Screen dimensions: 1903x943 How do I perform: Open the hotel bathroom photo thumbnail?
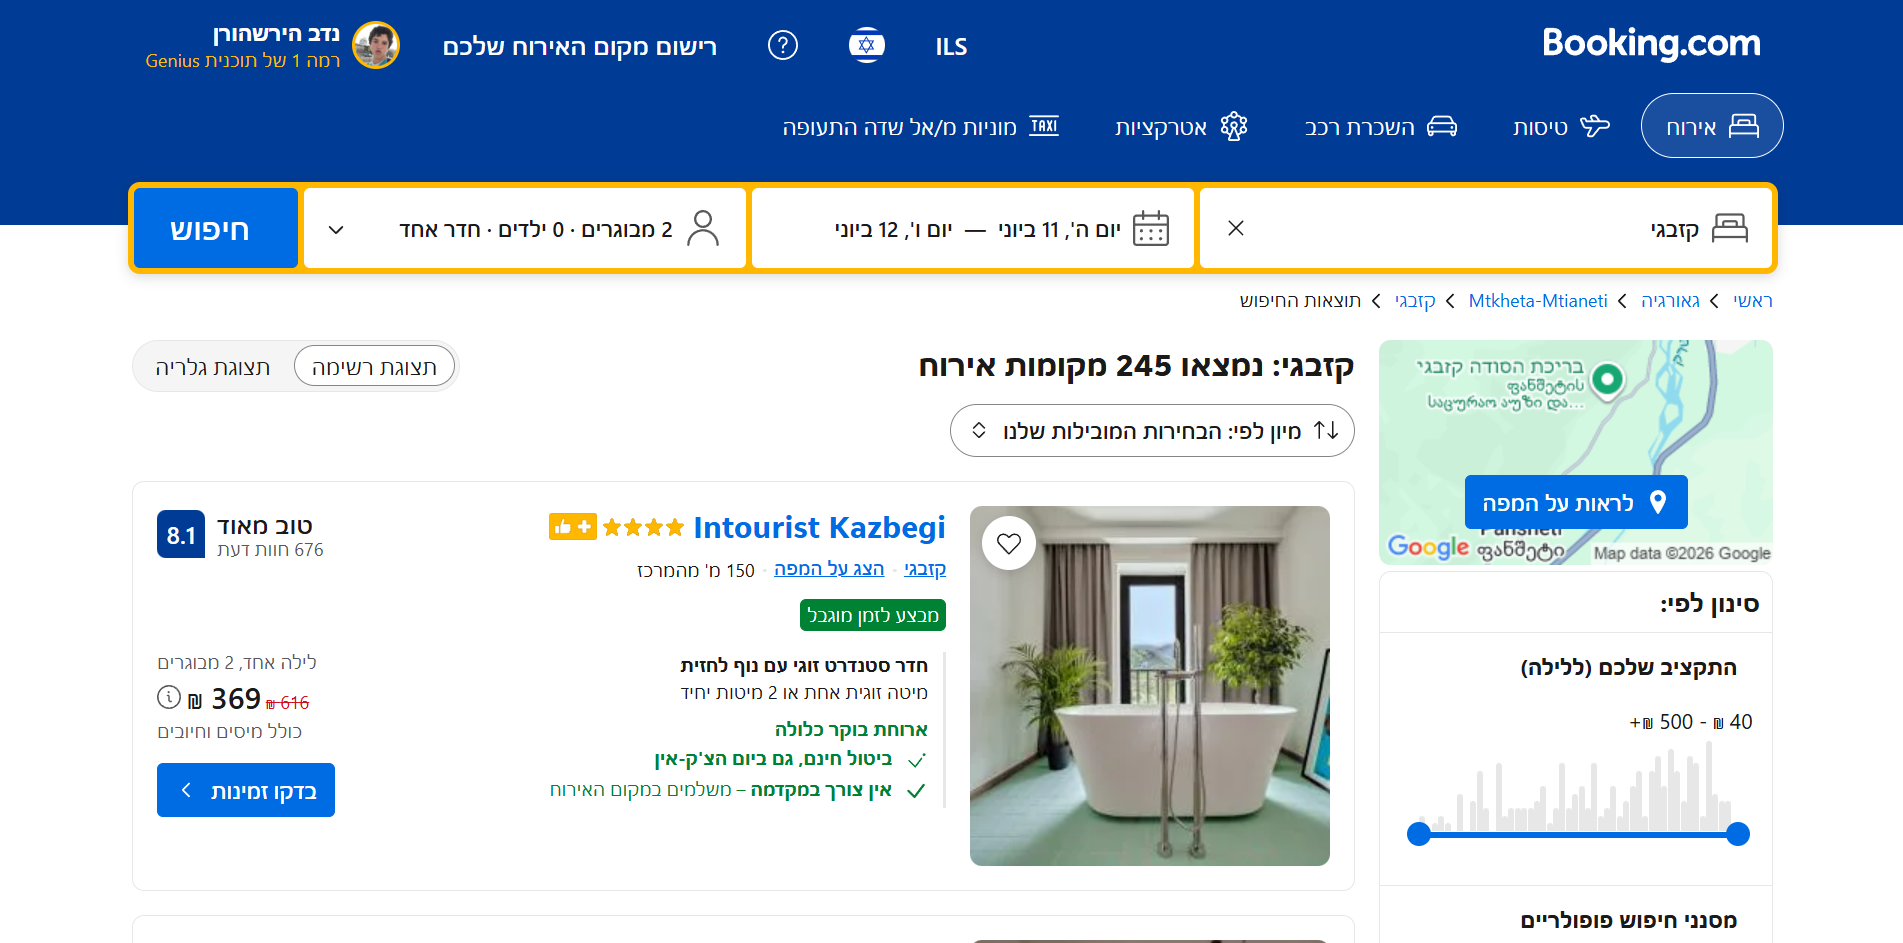tap(1150, 686)
